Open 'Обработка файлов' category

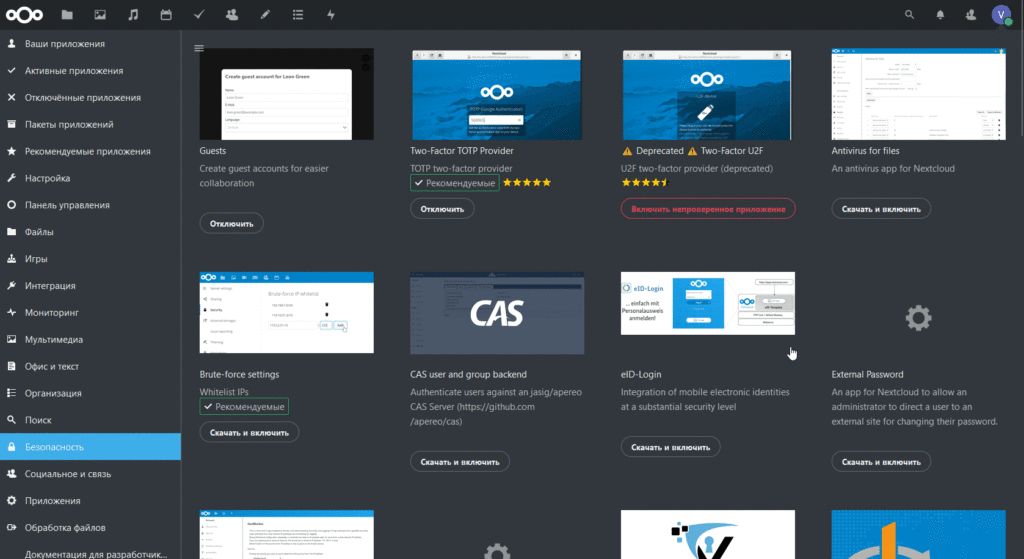pyautogui.click(x=90, y=527)
